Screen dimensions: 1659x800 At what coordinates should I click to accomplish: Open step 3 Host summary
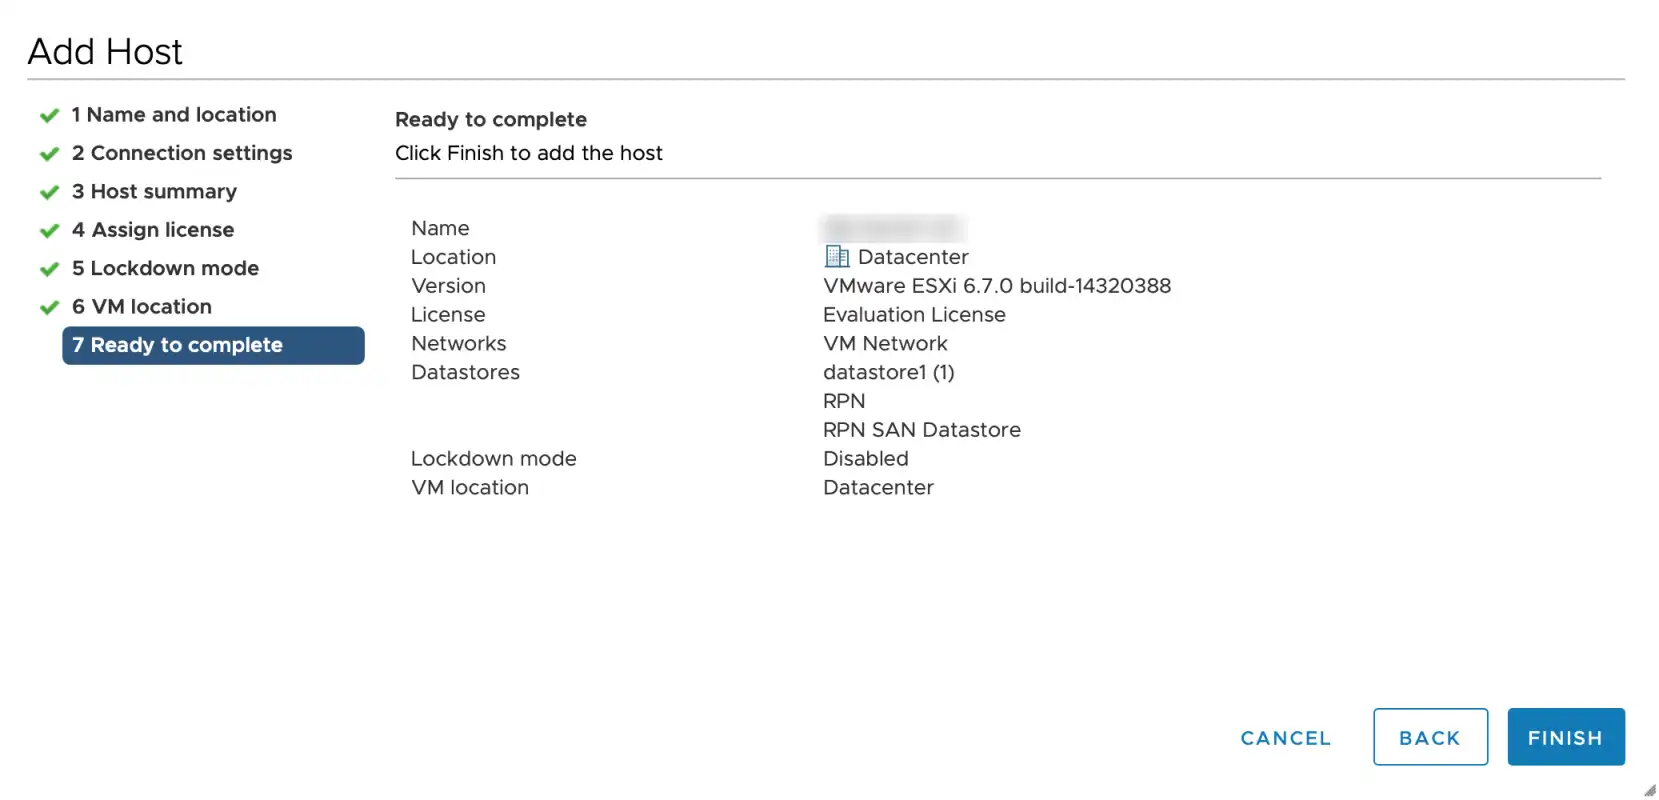coord(154,191)
